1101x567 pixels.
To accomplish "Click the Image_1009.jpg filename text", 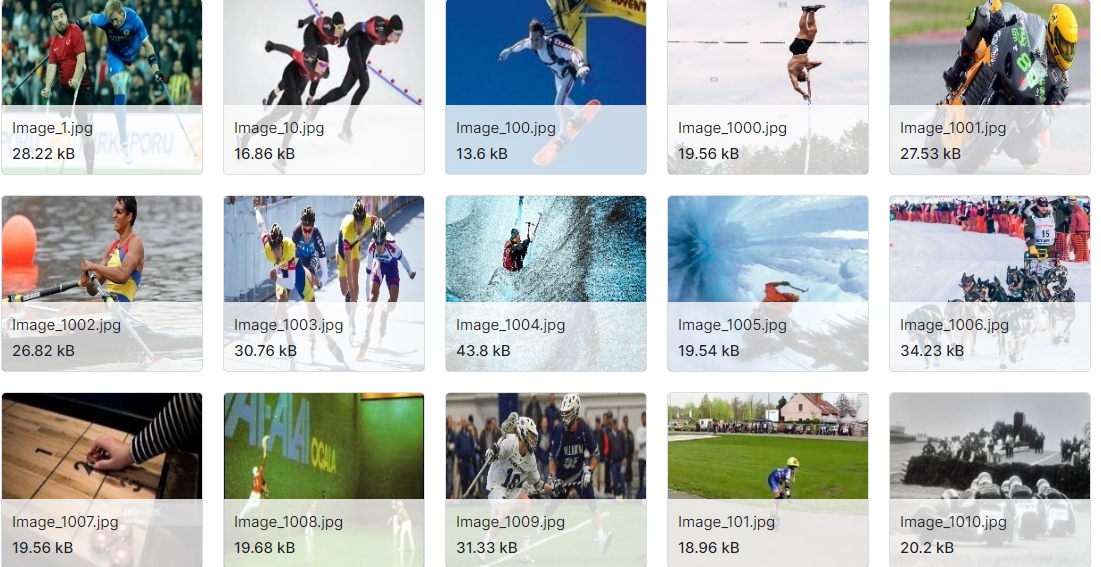I will [510, 522].
